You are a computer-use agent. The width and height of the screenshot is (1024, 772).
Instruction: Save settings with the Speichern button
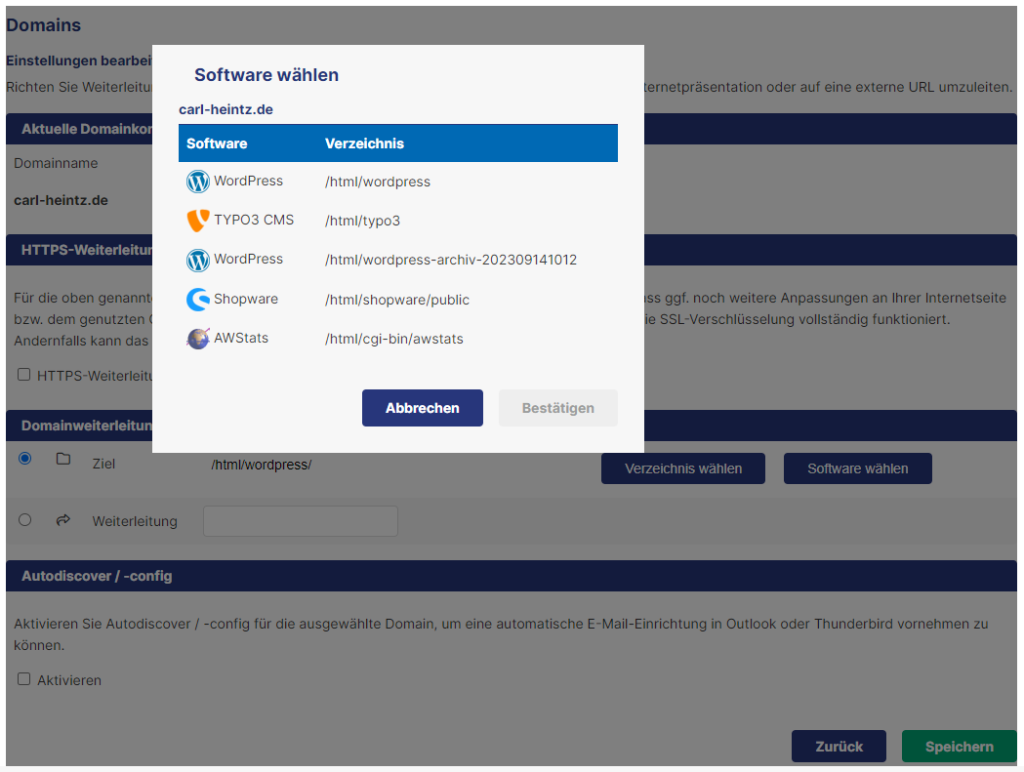tap(959, 746)
